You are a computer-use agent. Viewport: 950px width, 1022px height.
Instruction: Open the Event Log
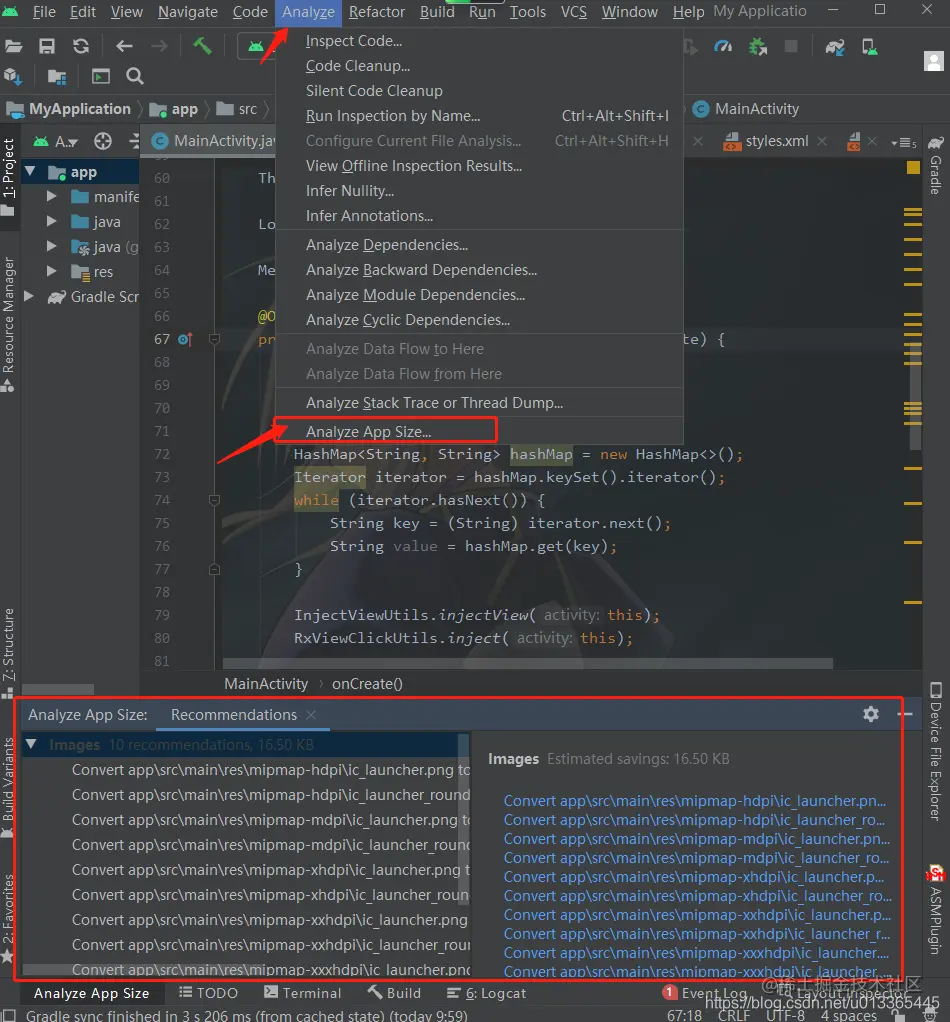click(x=705, y=993)
